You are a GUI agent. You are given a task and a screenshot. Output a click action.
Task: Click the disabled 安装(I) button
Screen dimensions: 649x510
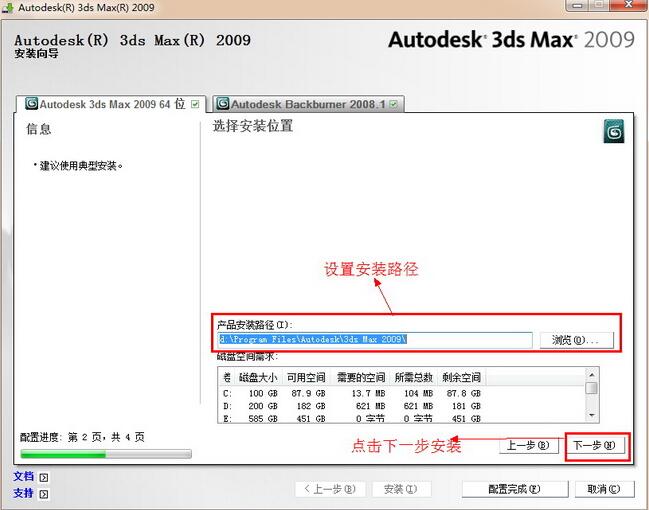[x=401, y=489]
